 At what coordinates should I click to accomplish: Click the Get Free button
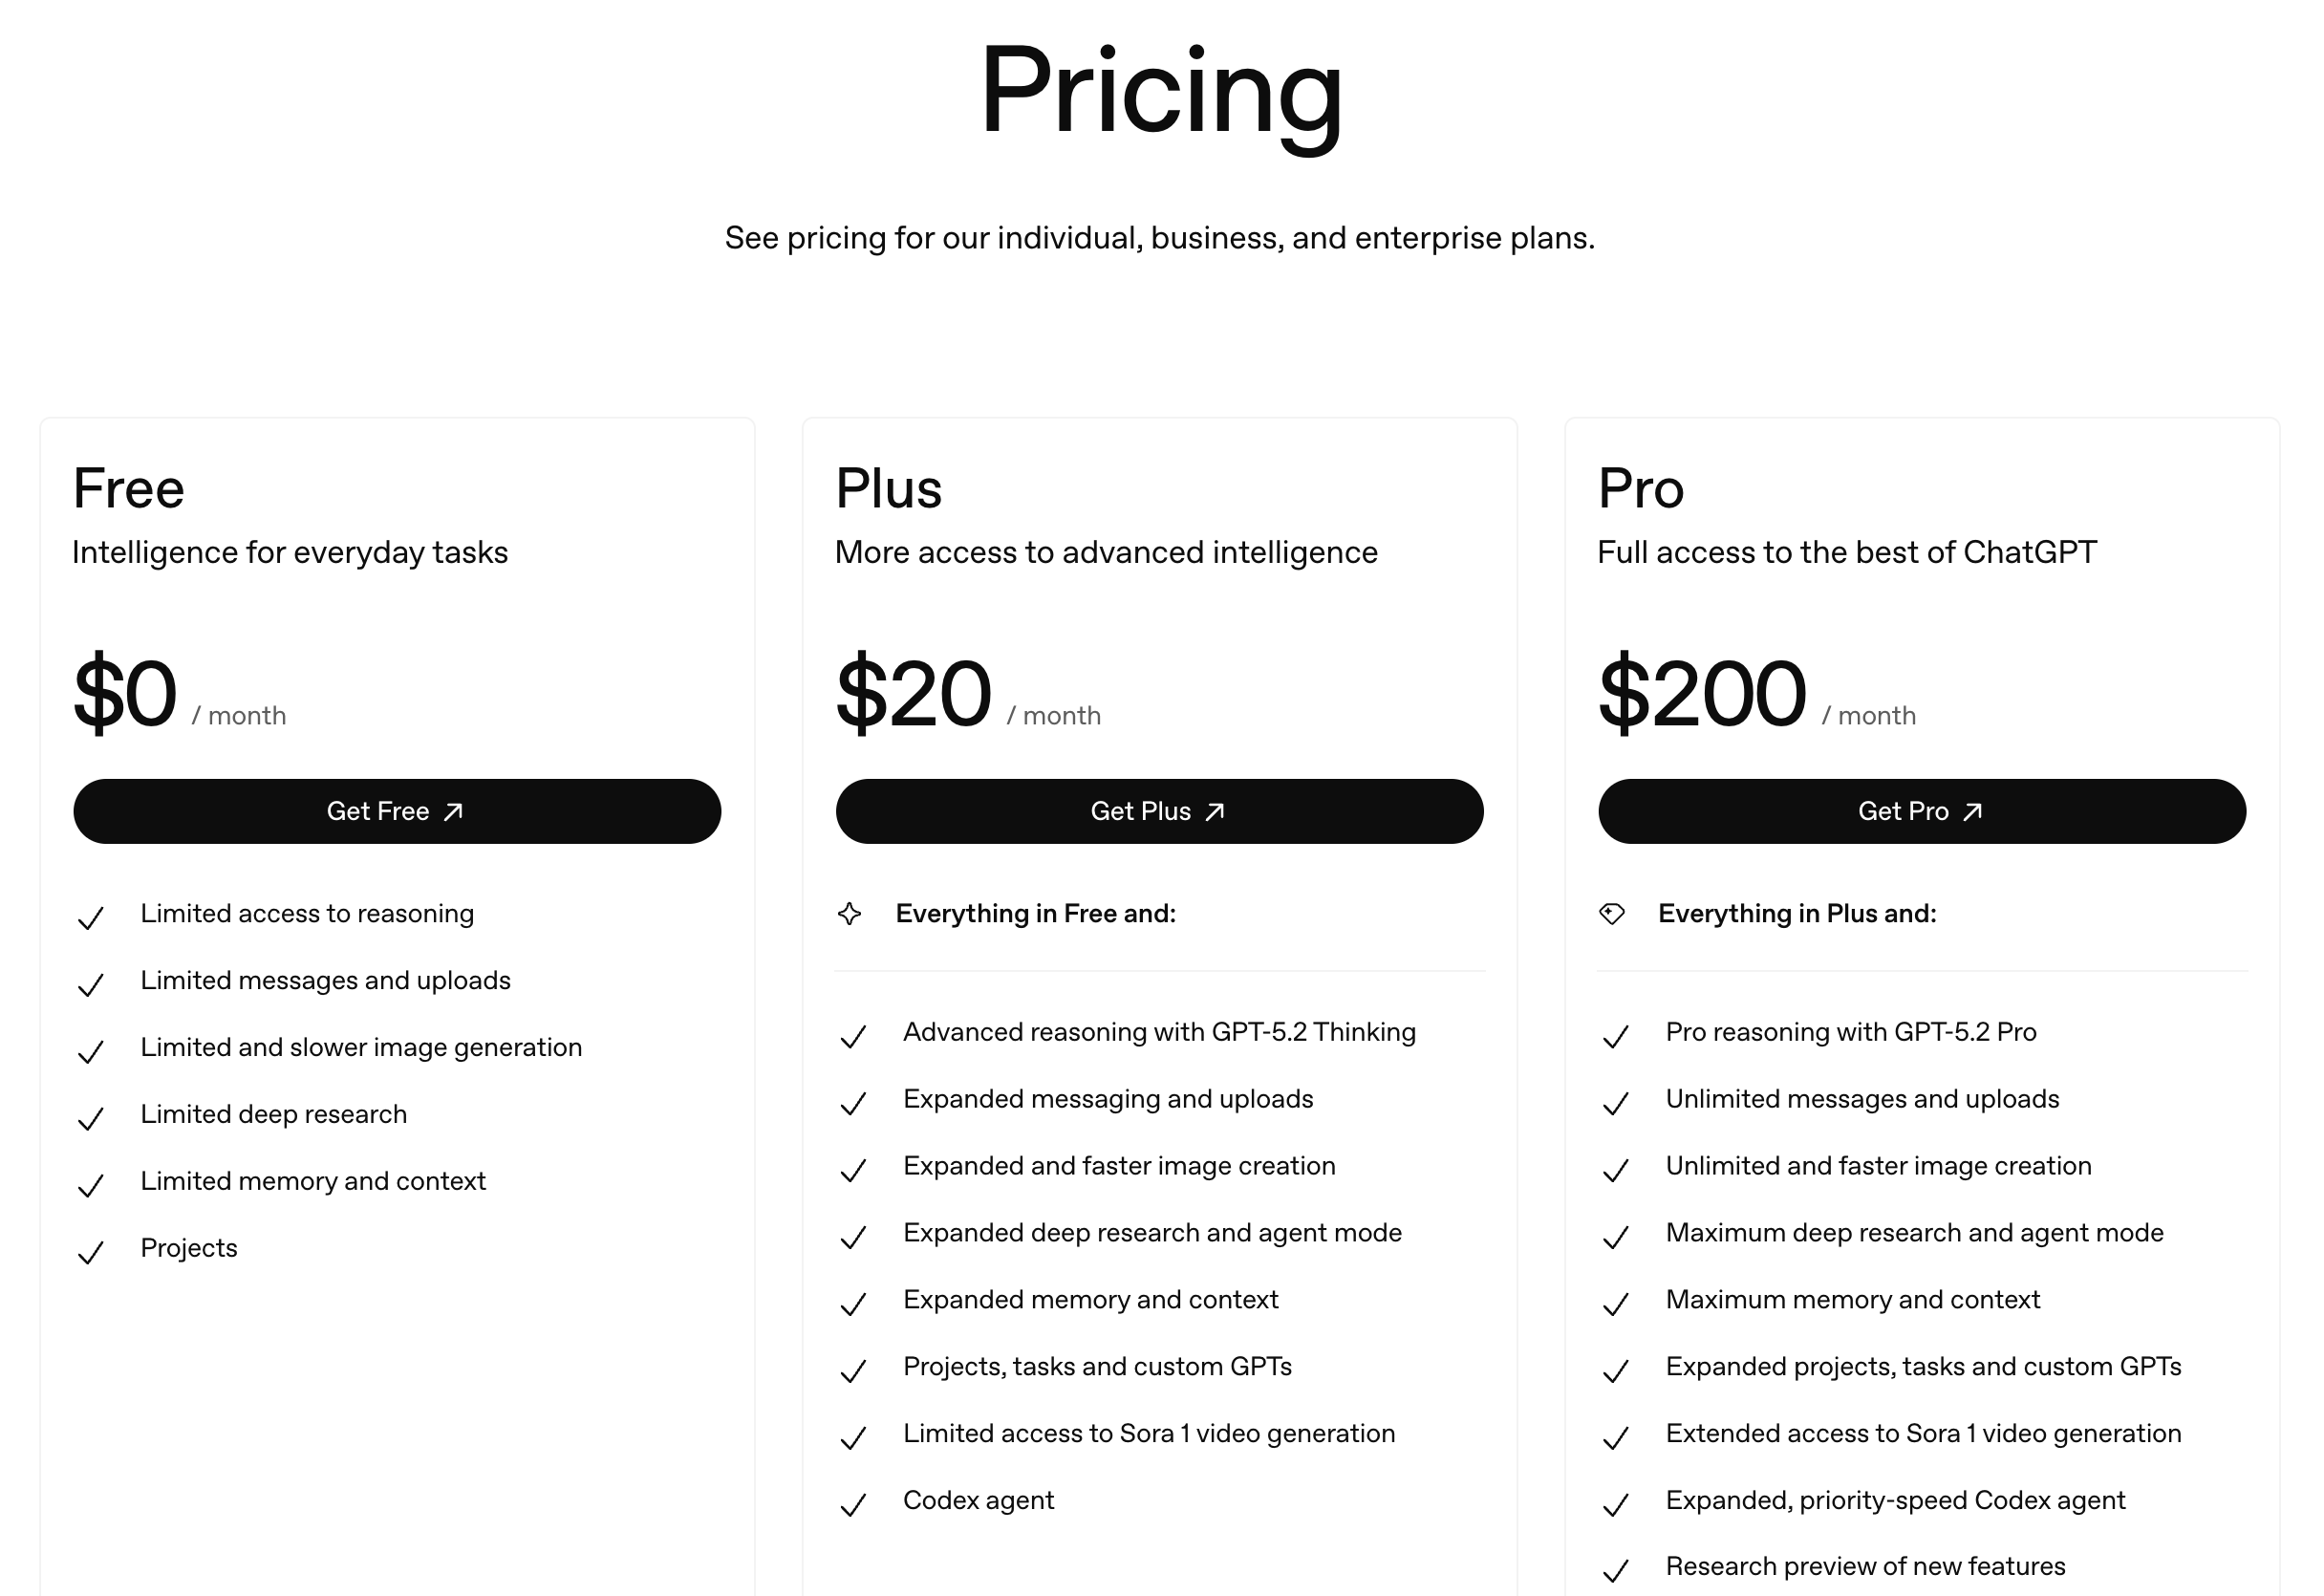[x=397, y=811]
